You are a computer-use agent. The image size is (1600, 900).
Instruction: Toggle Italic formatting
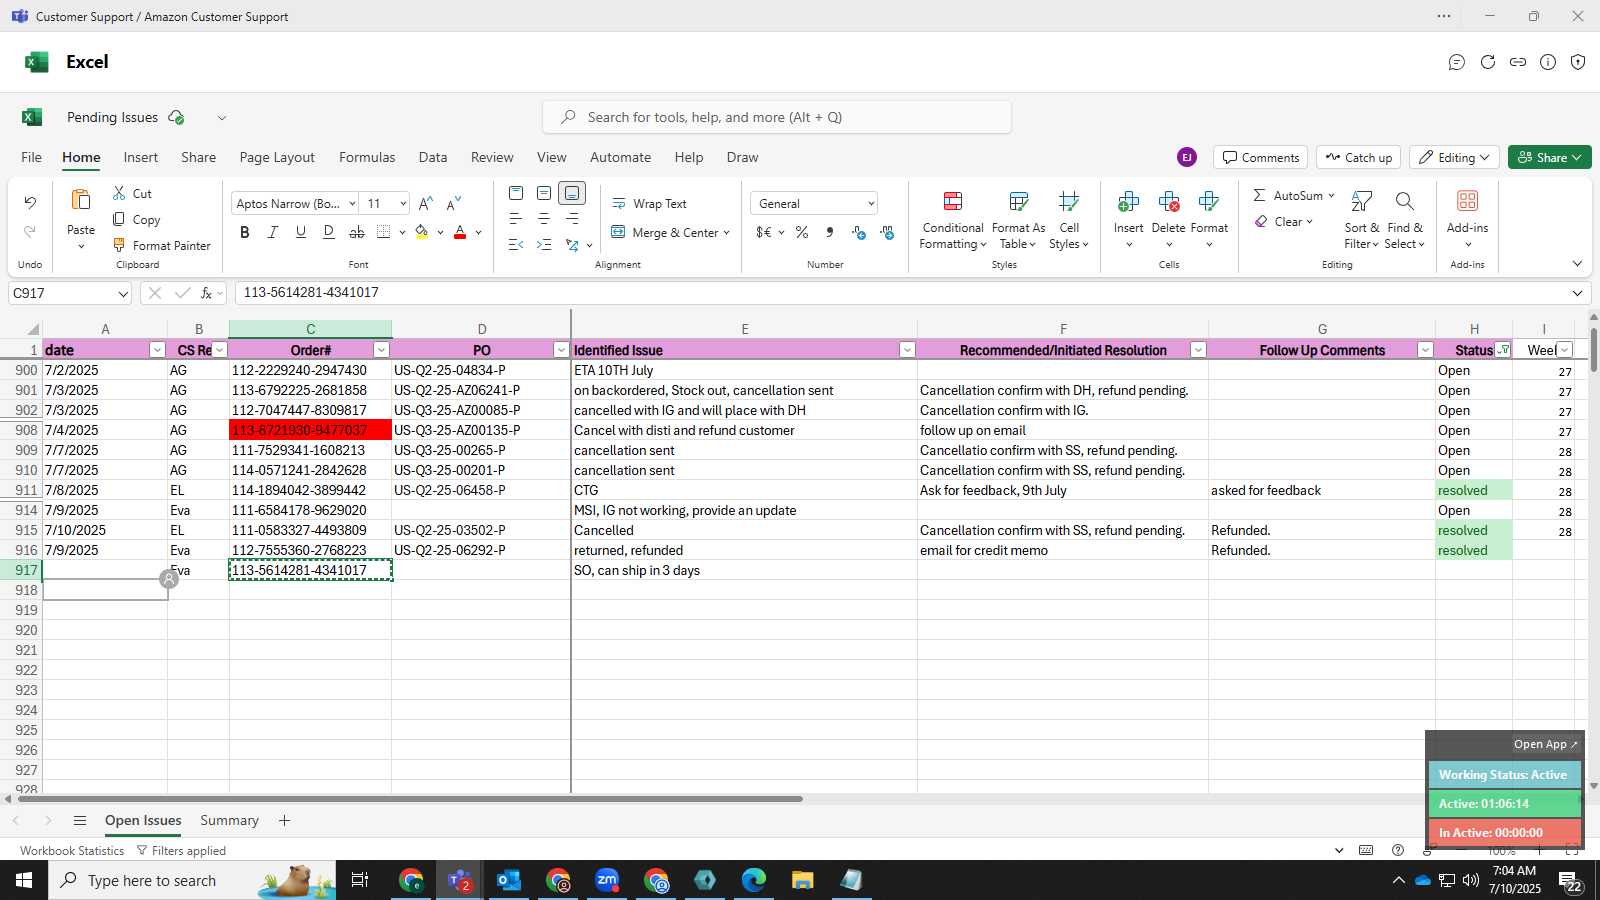point(272,232)
